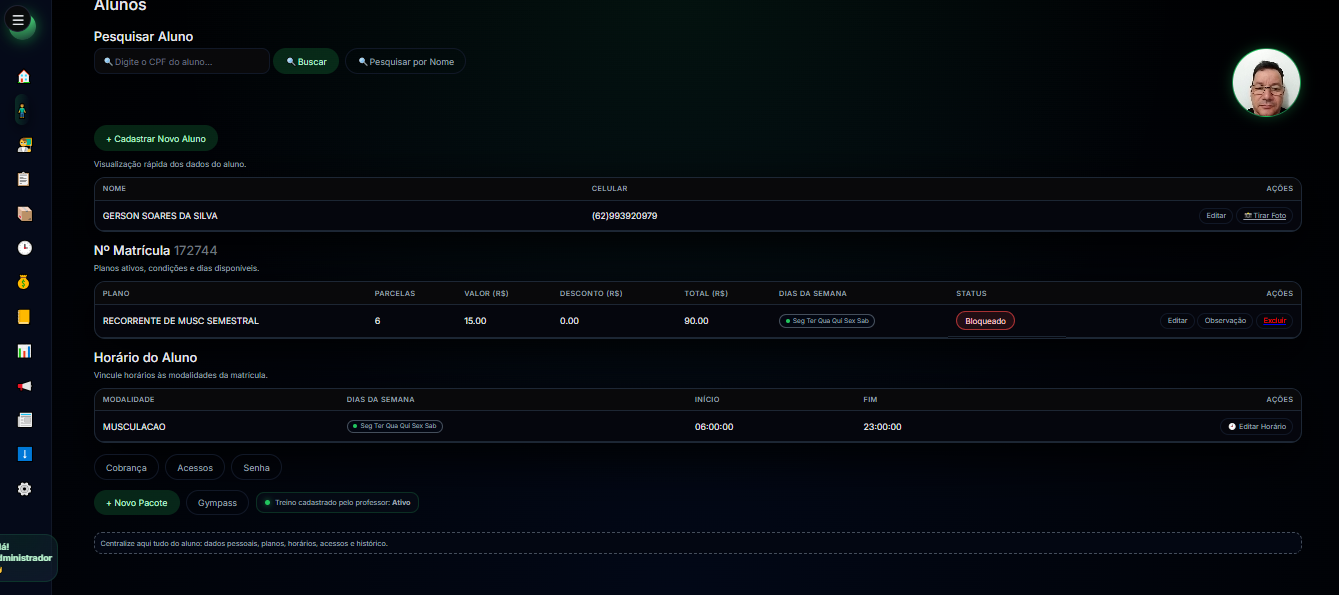Image resolution: width=1339 pixels, height=595 pixels.
Task: Click Cadastrar Novo Aluno button
Action: pyautogui.click(x=156, y=139)
